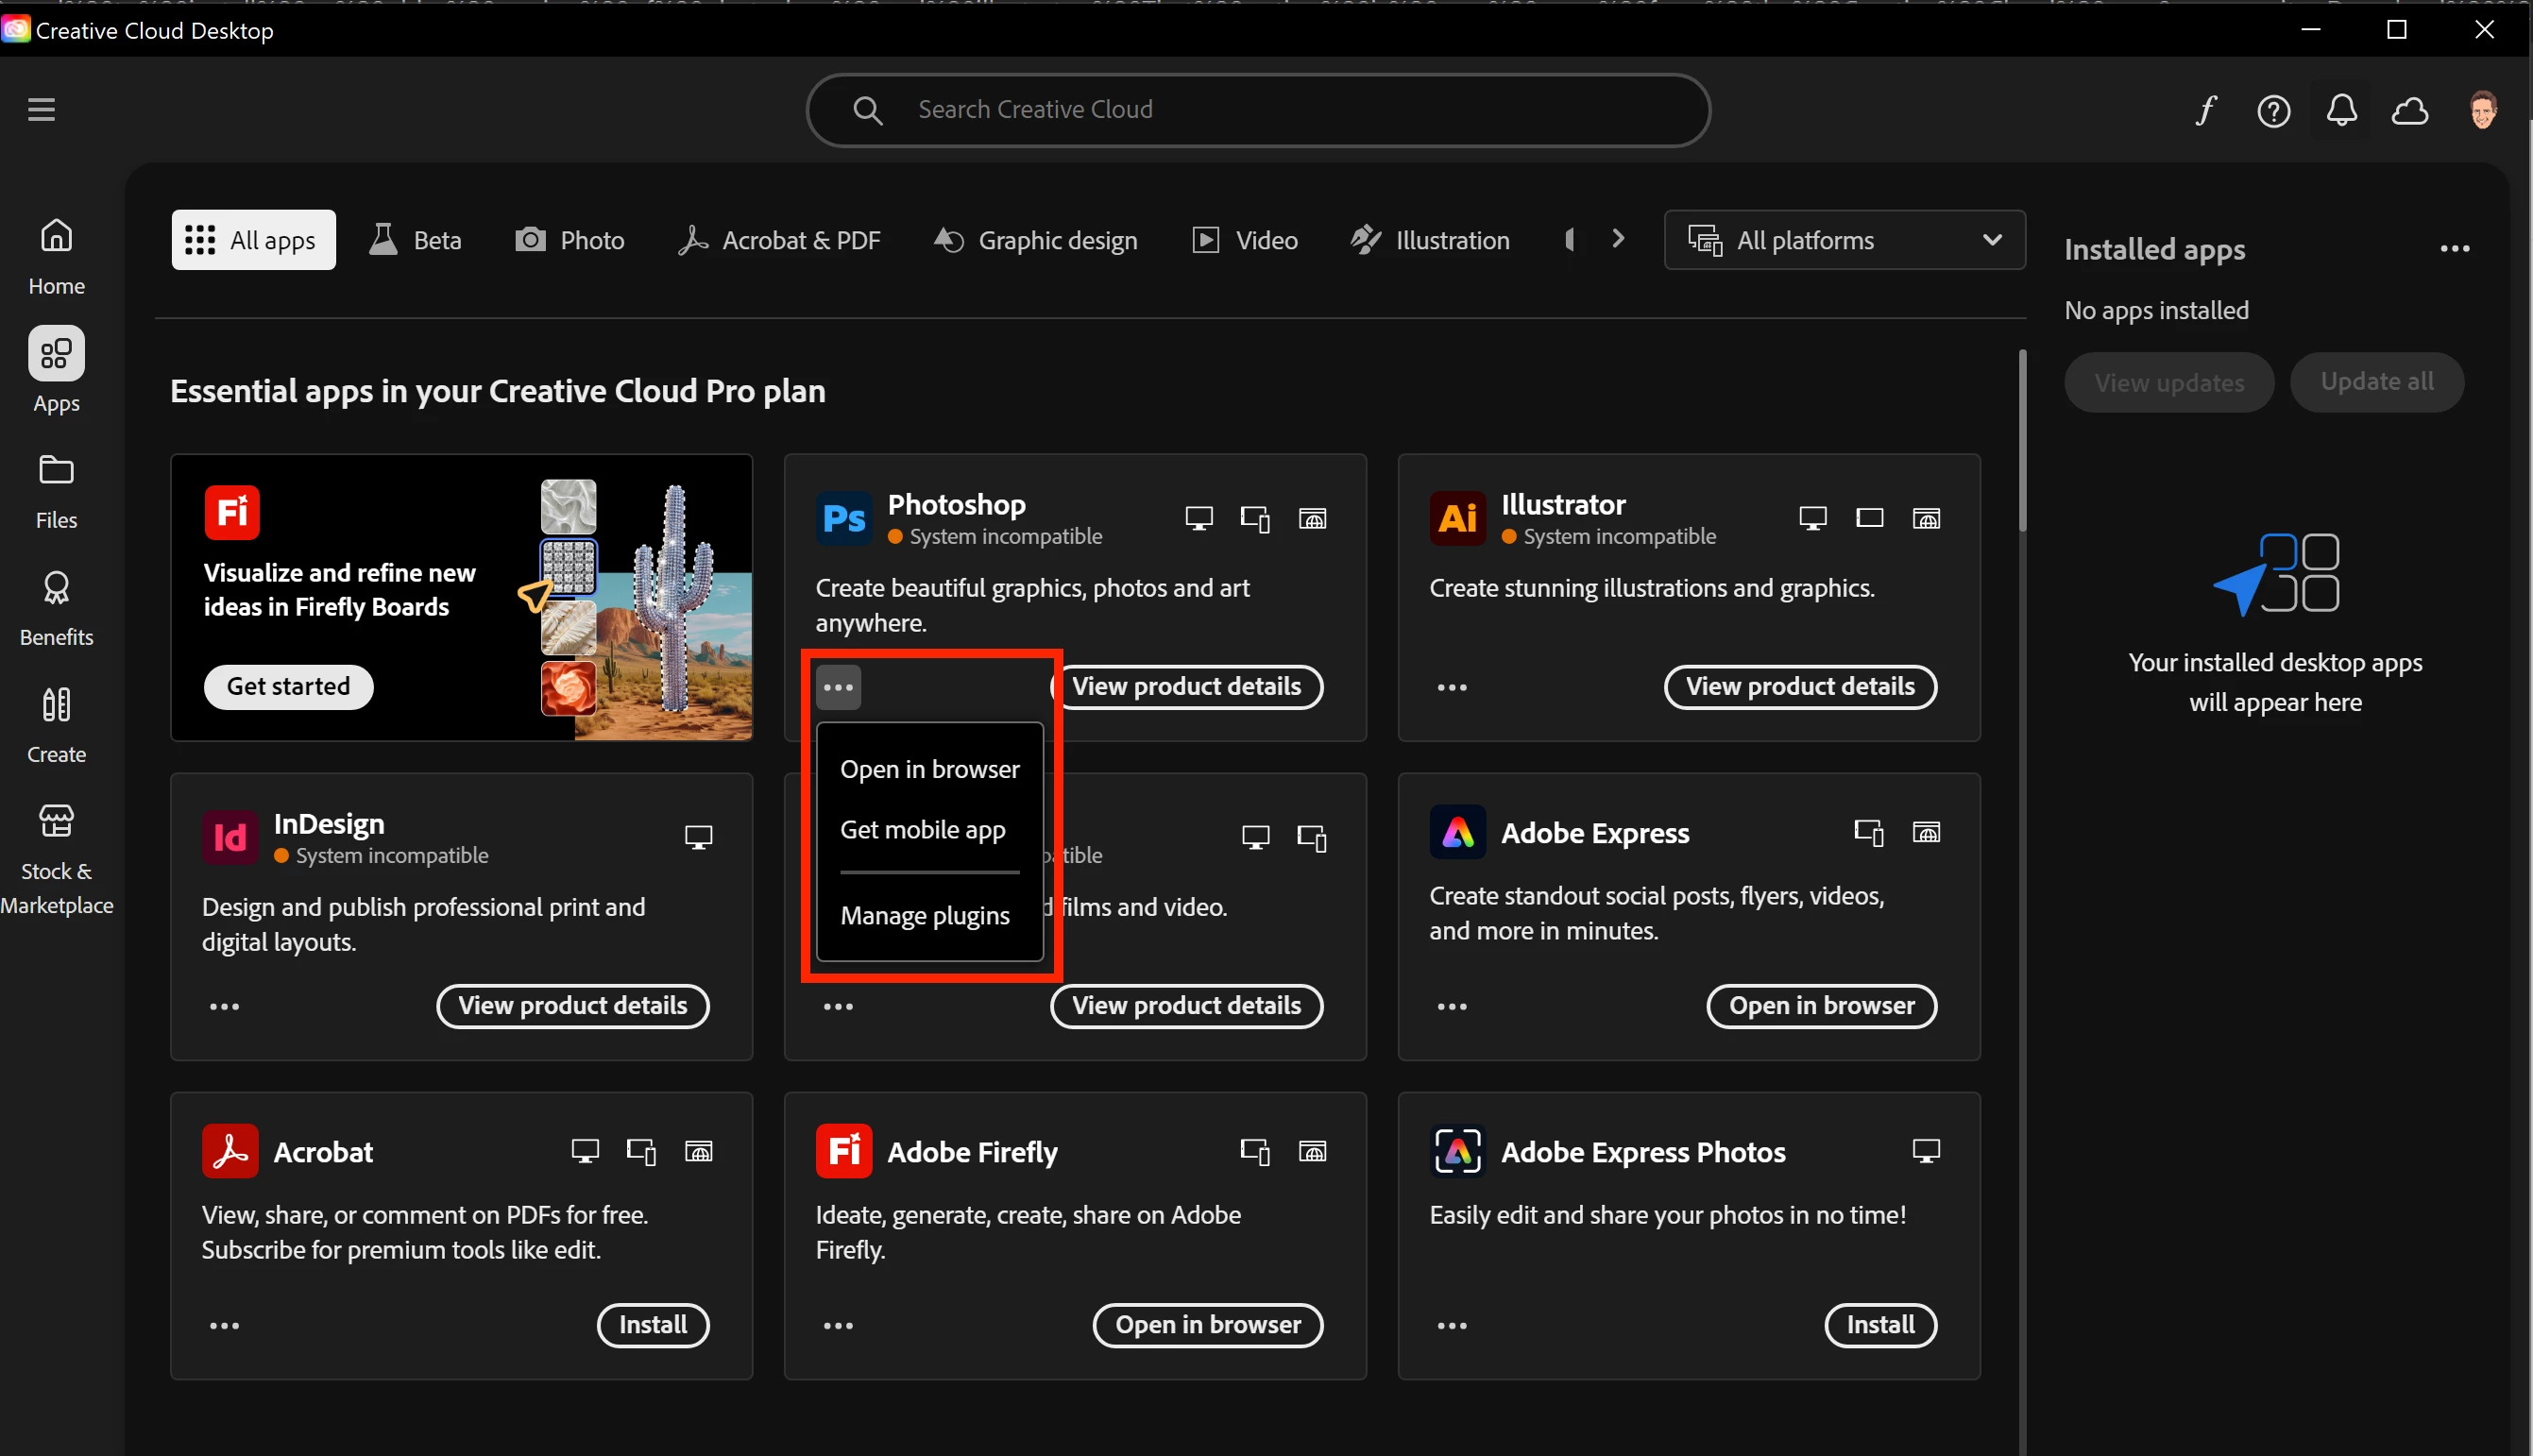2533x1456 pixels.
Task: Choose Open in browser menu entry
Action: [x=929, y=769]
